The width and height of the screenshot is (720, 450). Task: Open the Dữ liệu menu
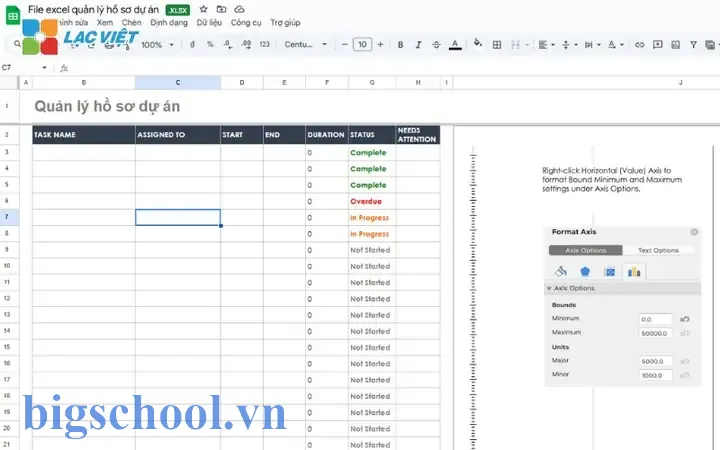(209, 22)
